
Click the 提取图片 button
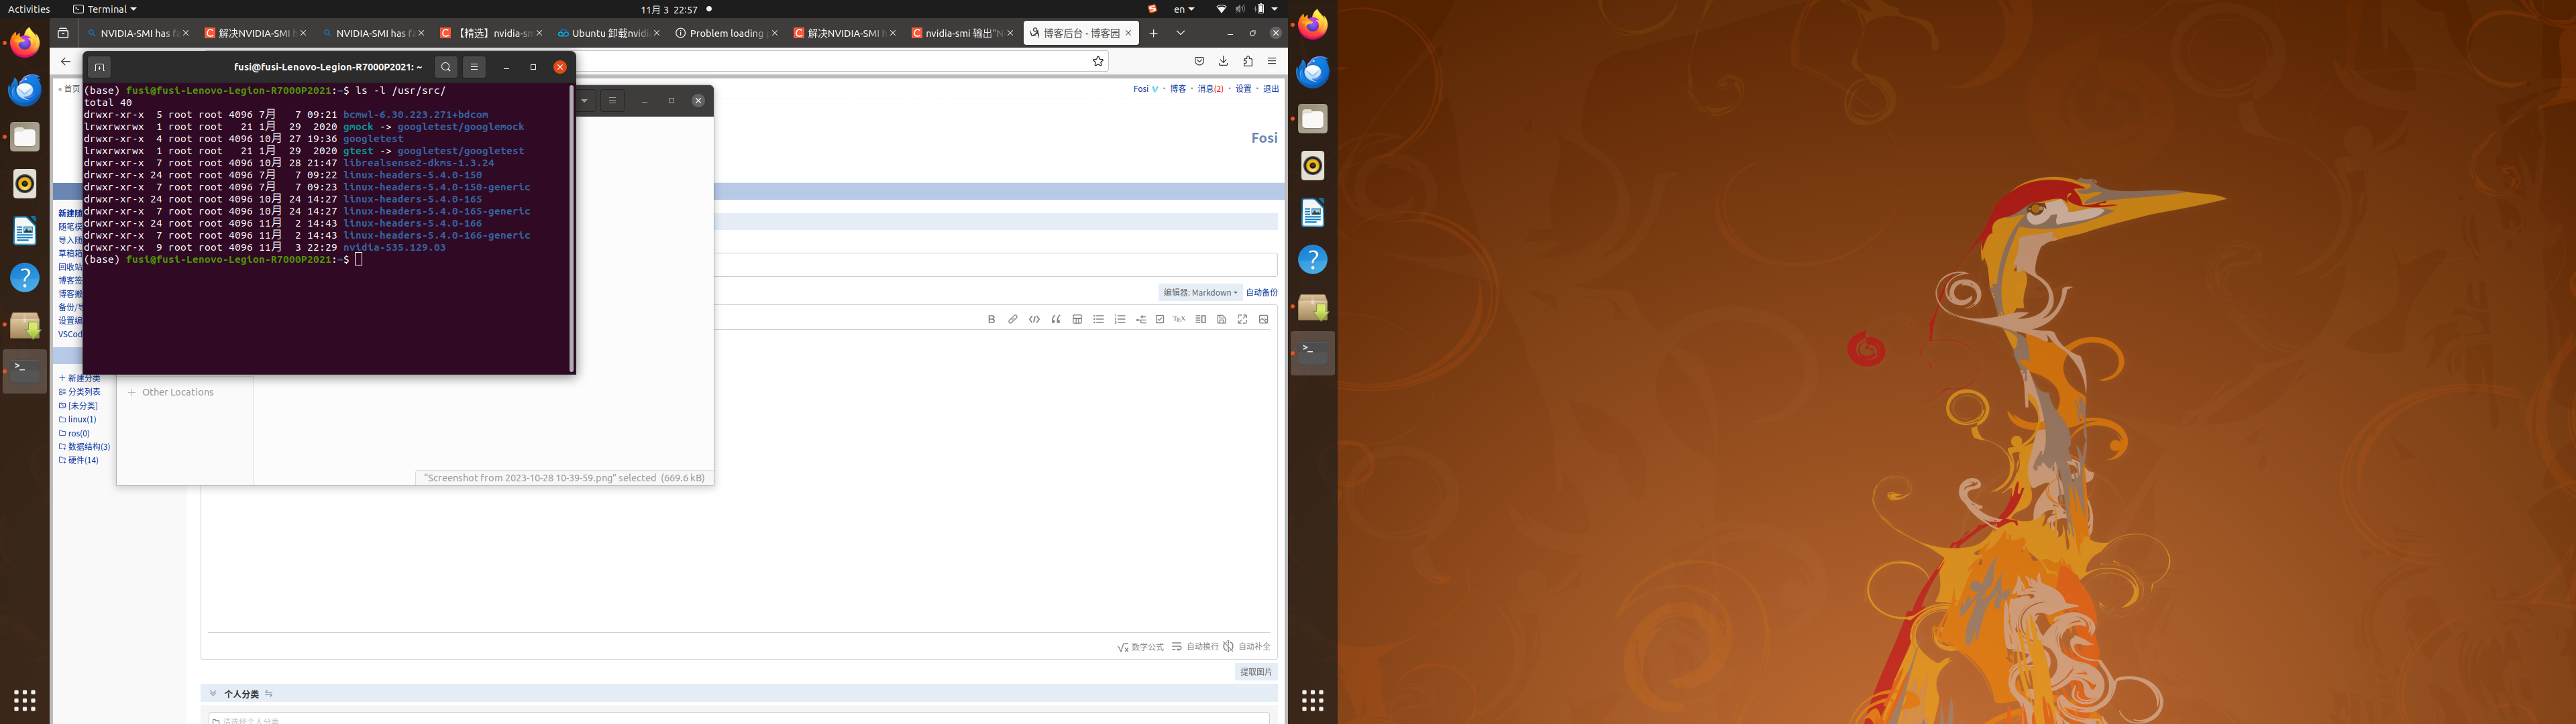(x=1255, y=672)
